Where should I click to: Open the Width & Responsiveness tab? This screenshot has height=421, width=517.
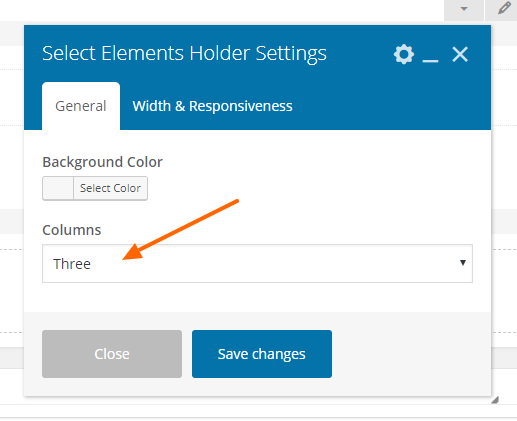point(212,106)
